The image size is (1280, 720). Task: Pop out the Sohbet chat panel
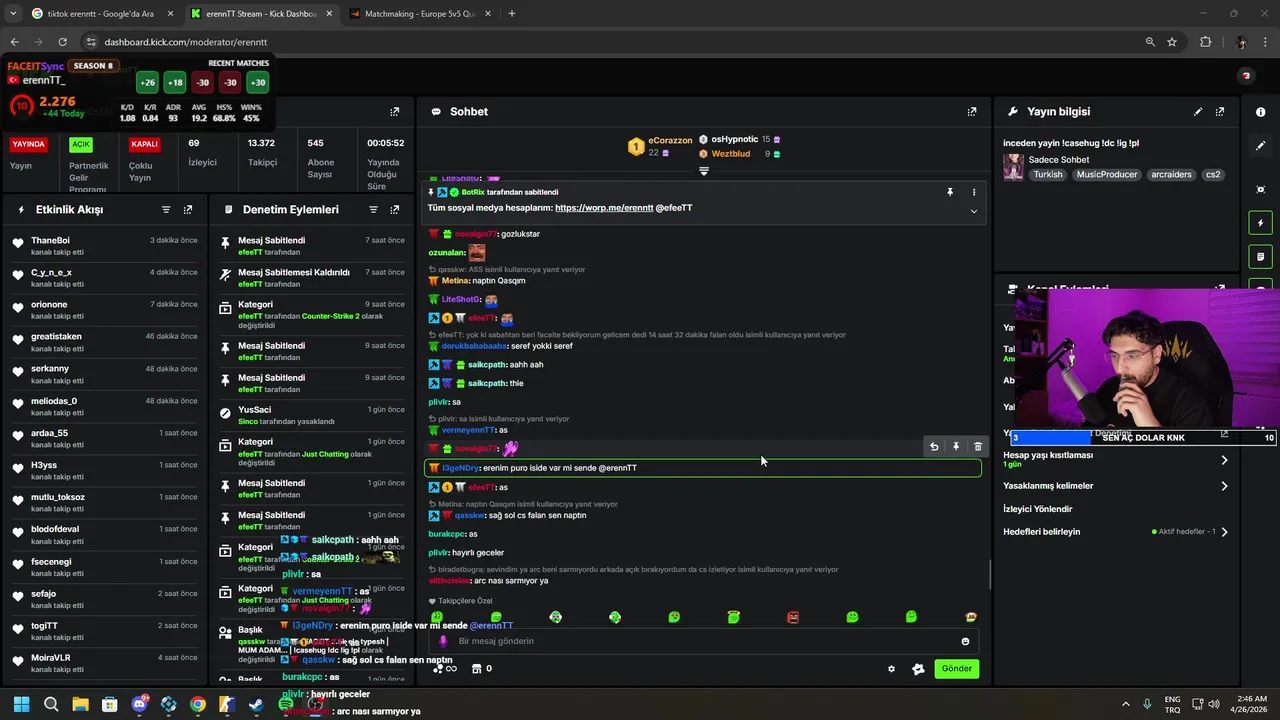(972, 112)
